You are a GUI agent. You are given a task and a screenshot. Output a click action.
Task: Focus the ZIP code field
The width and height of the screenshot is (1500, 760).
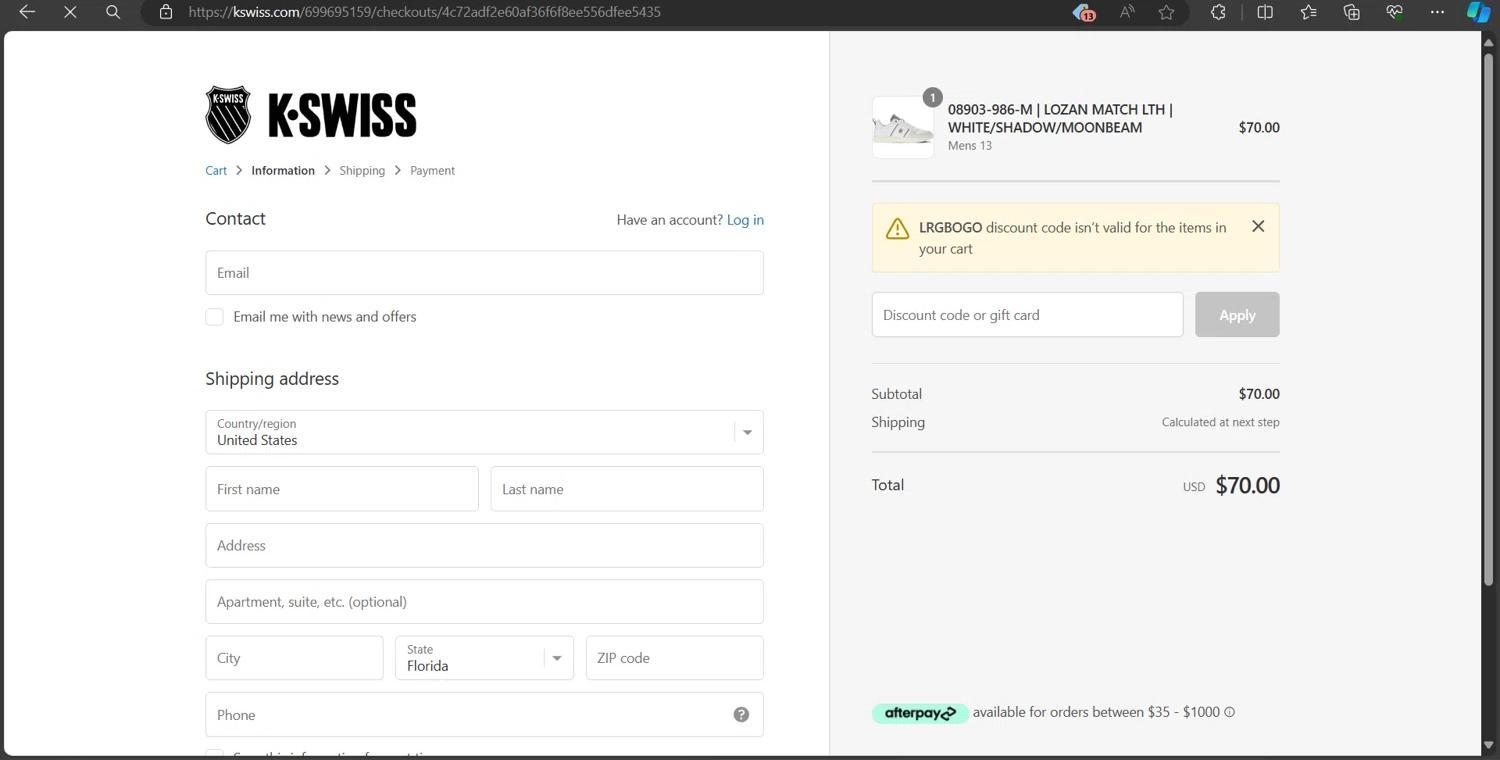pos(674,658)
